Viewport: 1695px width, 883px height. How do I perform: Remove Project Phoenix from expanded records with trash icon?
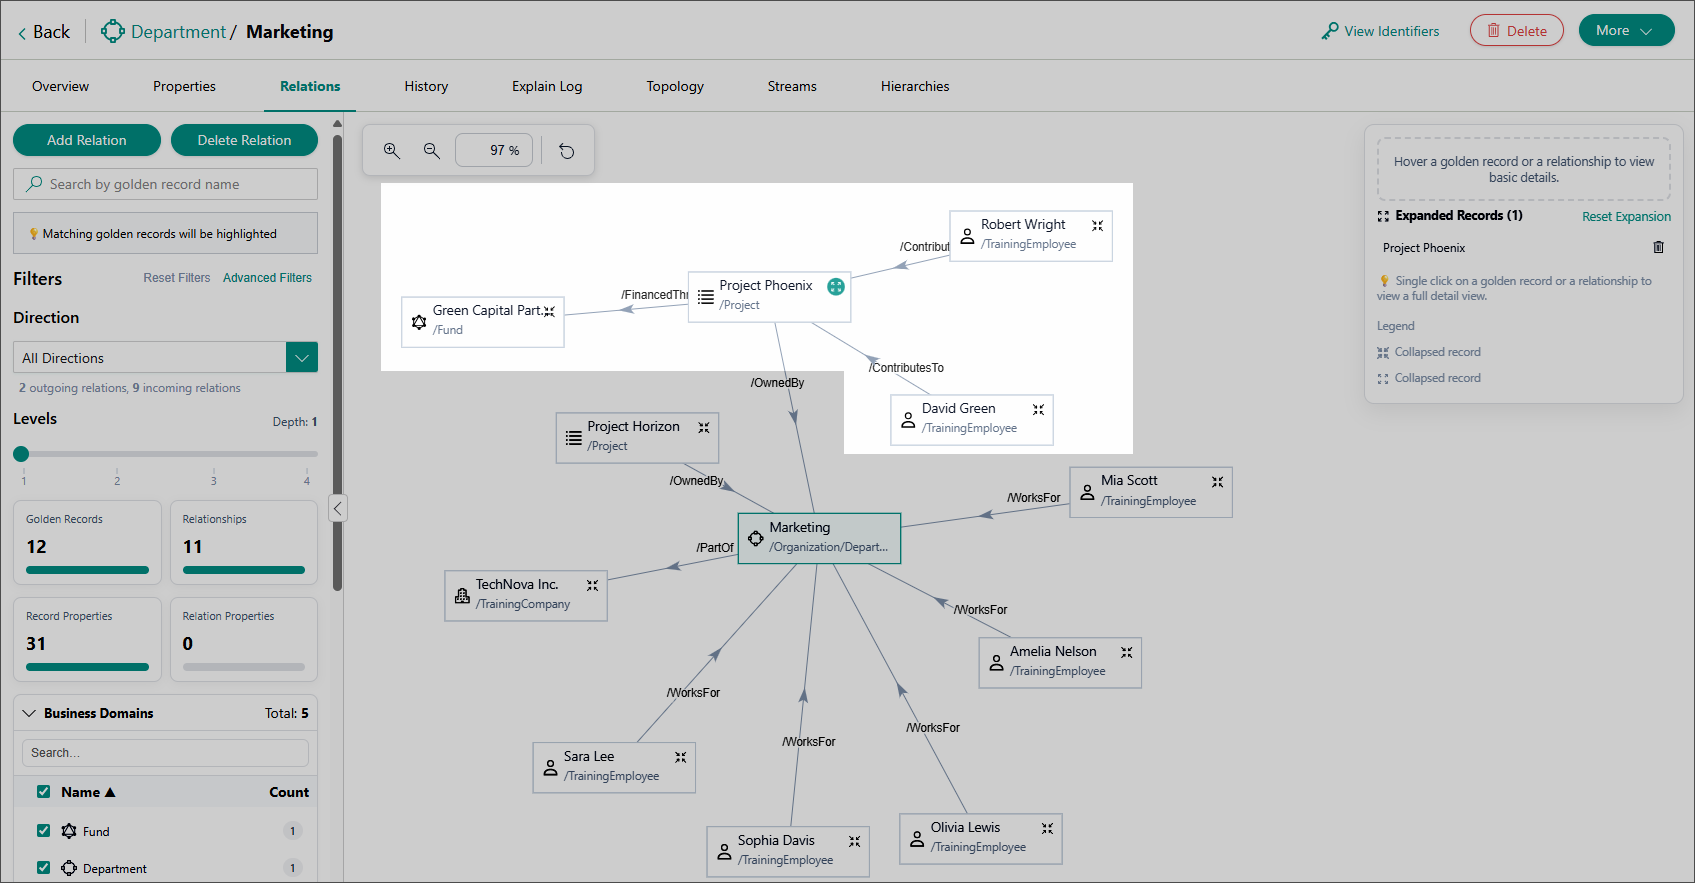pos(1658,247)
